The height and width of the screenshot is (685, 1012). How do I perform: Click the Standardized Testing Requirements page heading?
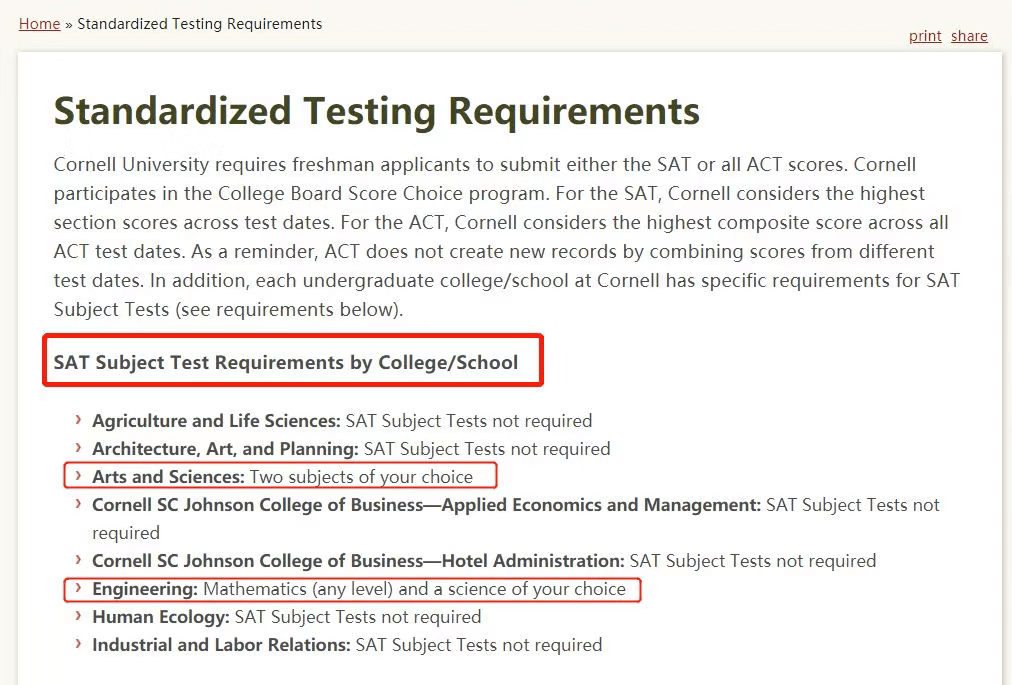pos(376,110)
